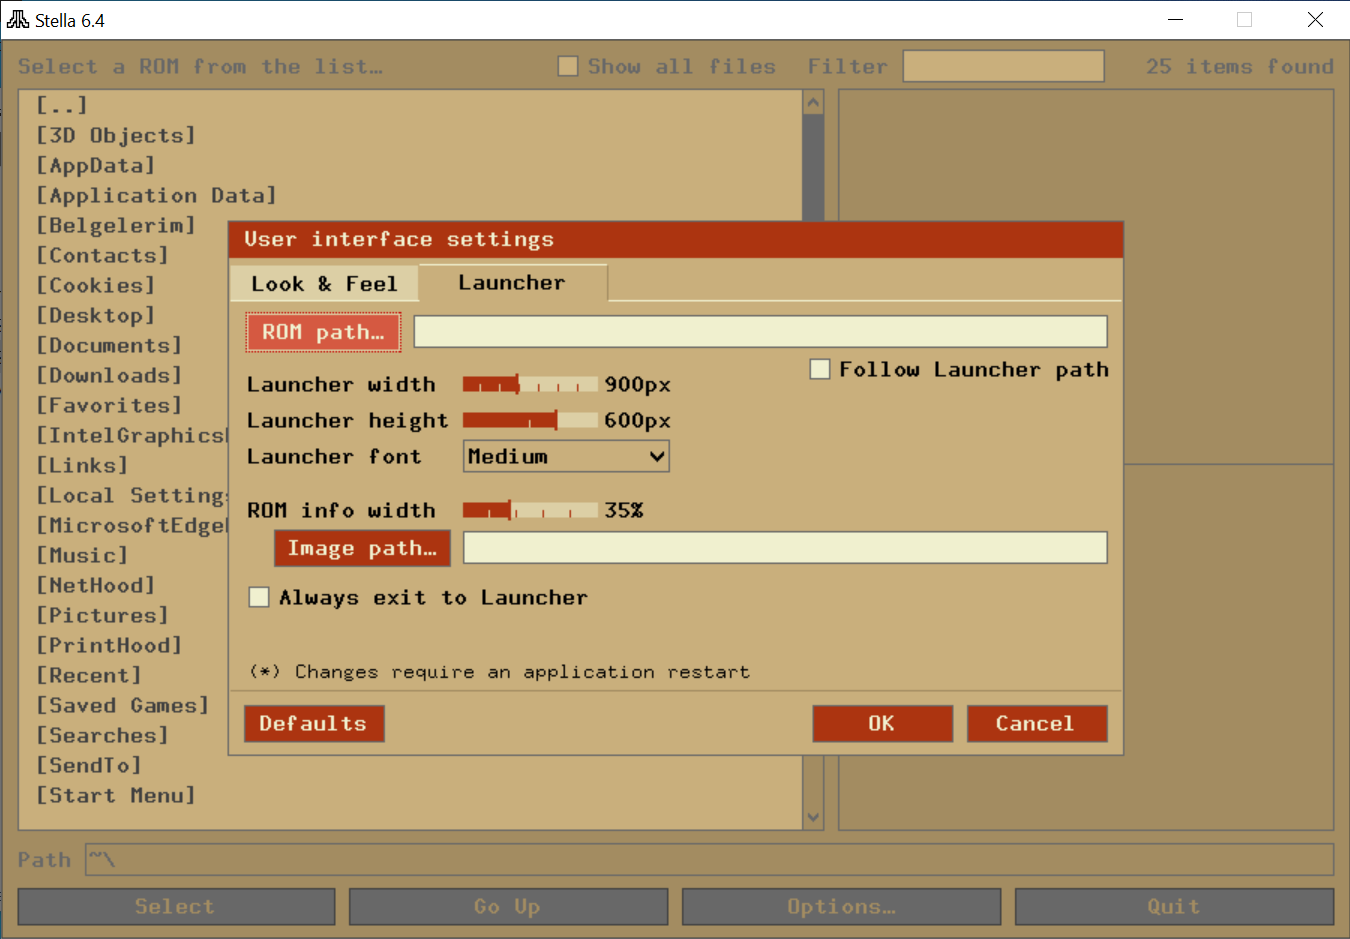Screen dimensions: 1350x939
Task: Click the Filter input field
Action: tap(1003, 66)
